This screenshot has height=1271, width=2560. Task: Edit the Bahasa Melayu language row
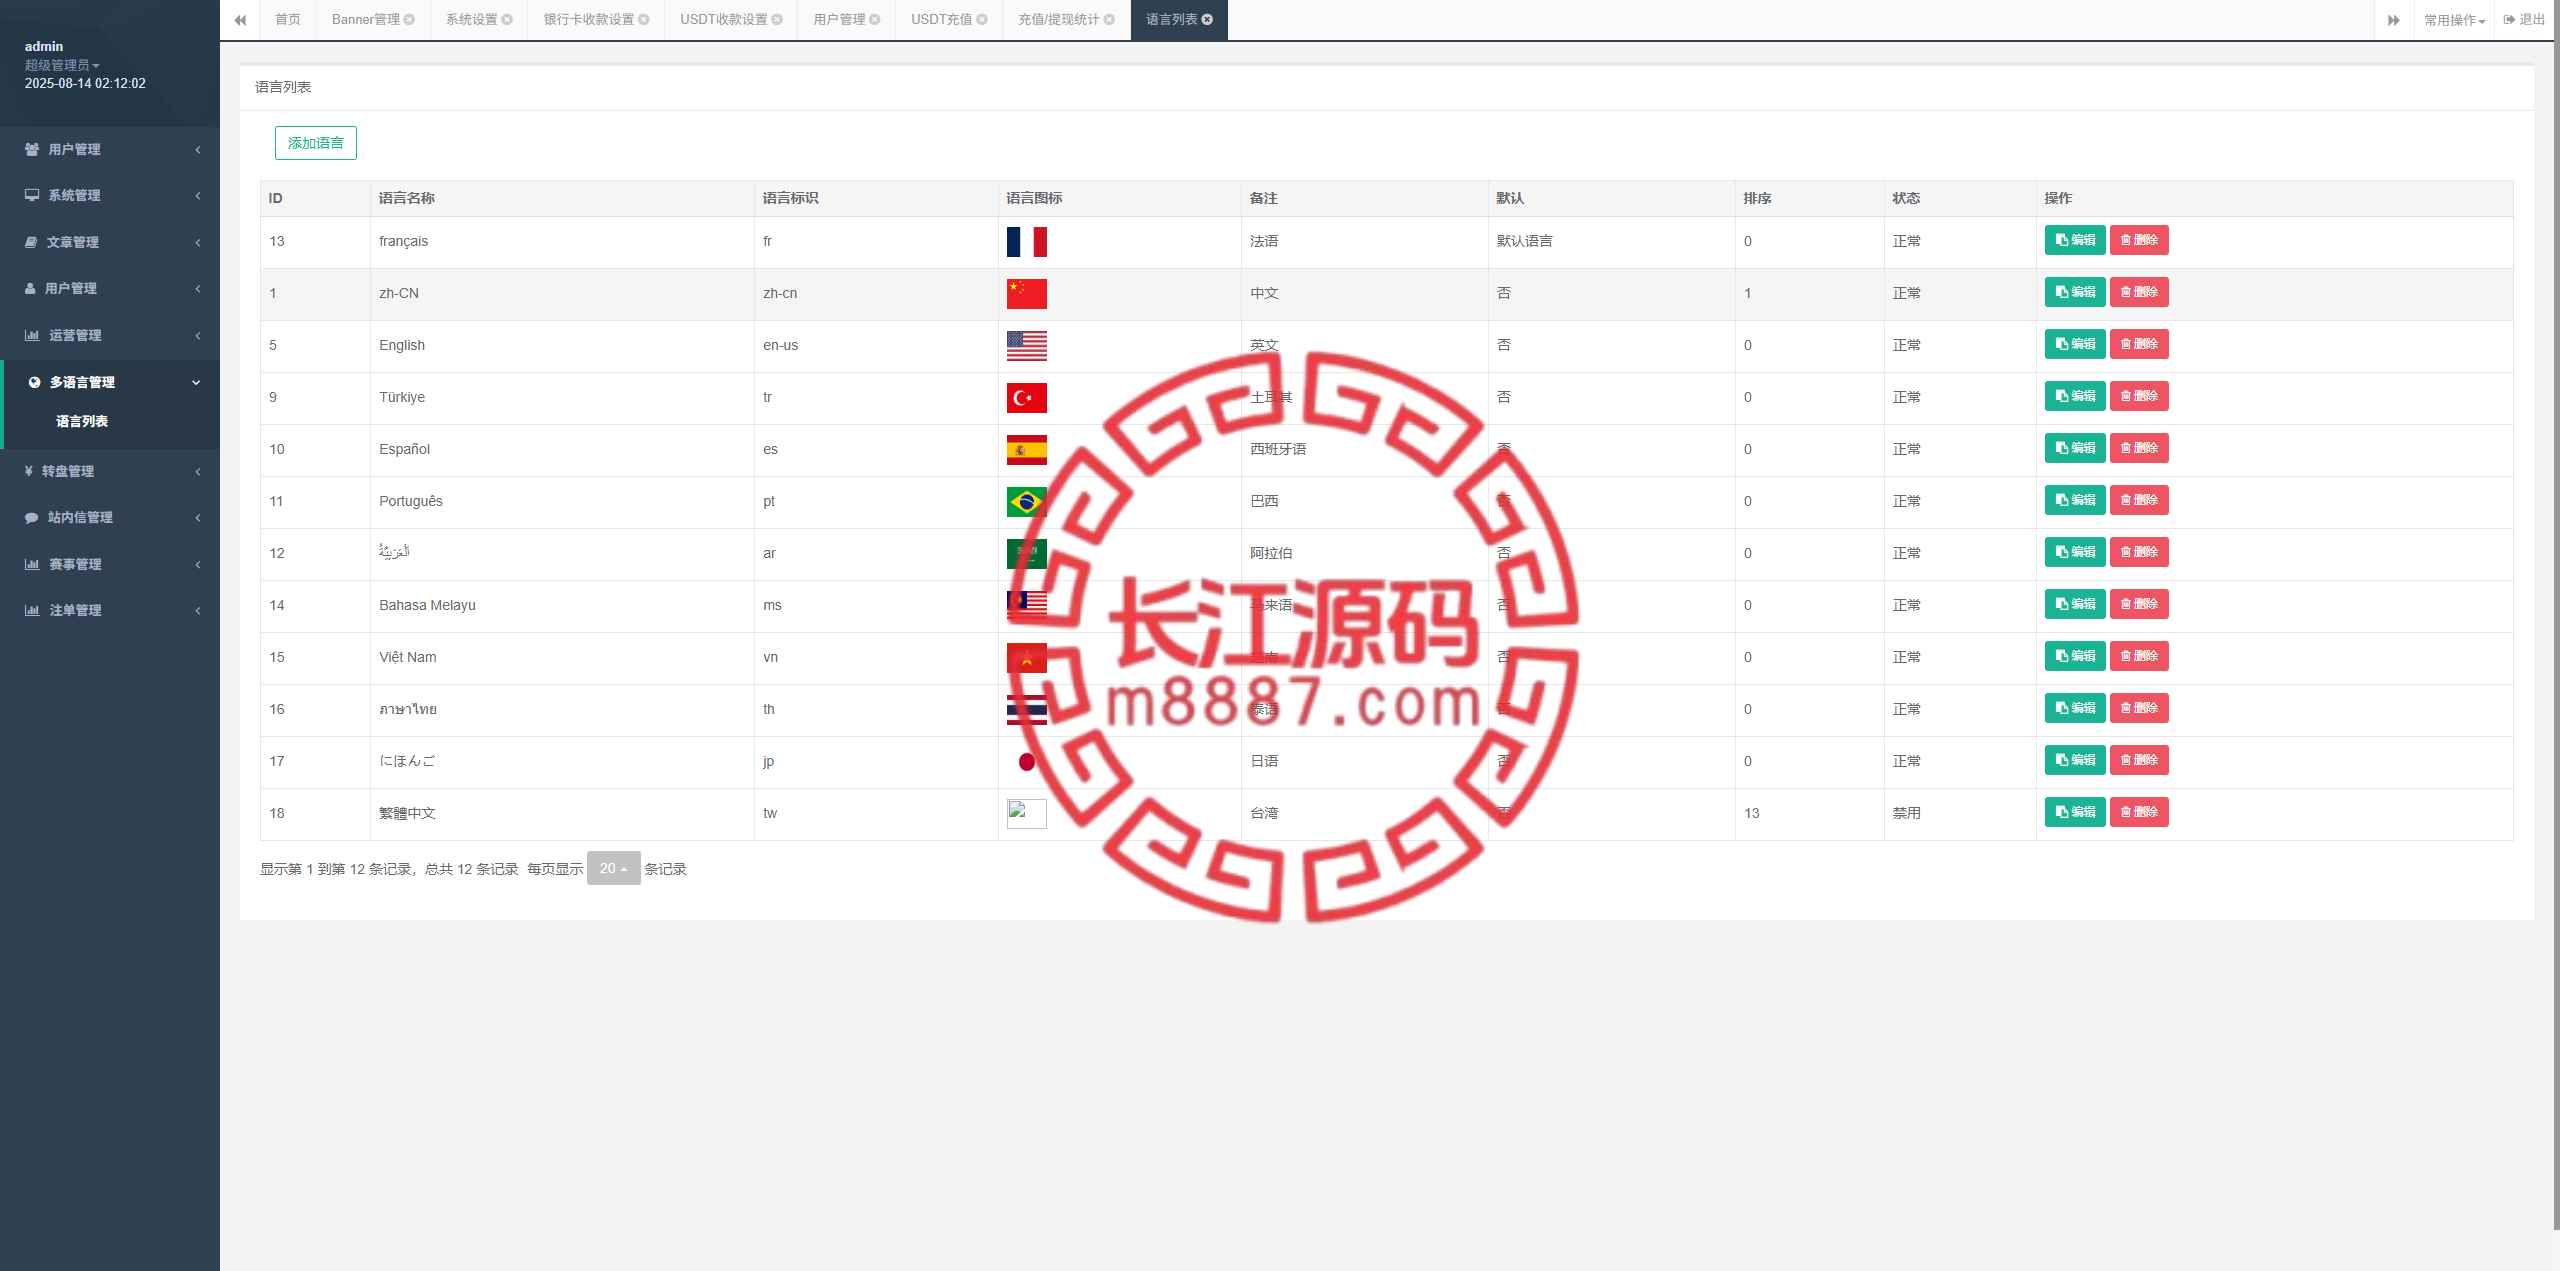2075,604
